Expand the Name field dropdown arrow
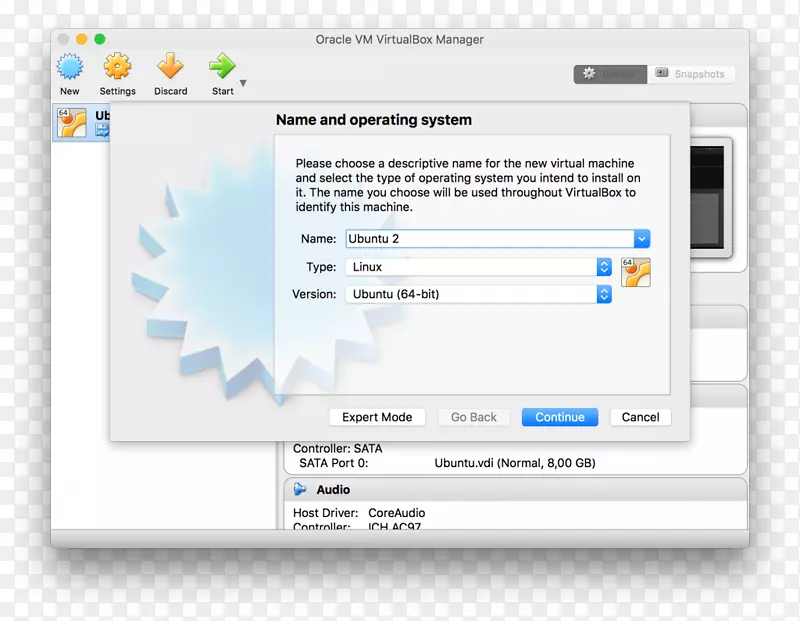Image resolution: width=800 pixels, height=621 pixels. [641, 239]
